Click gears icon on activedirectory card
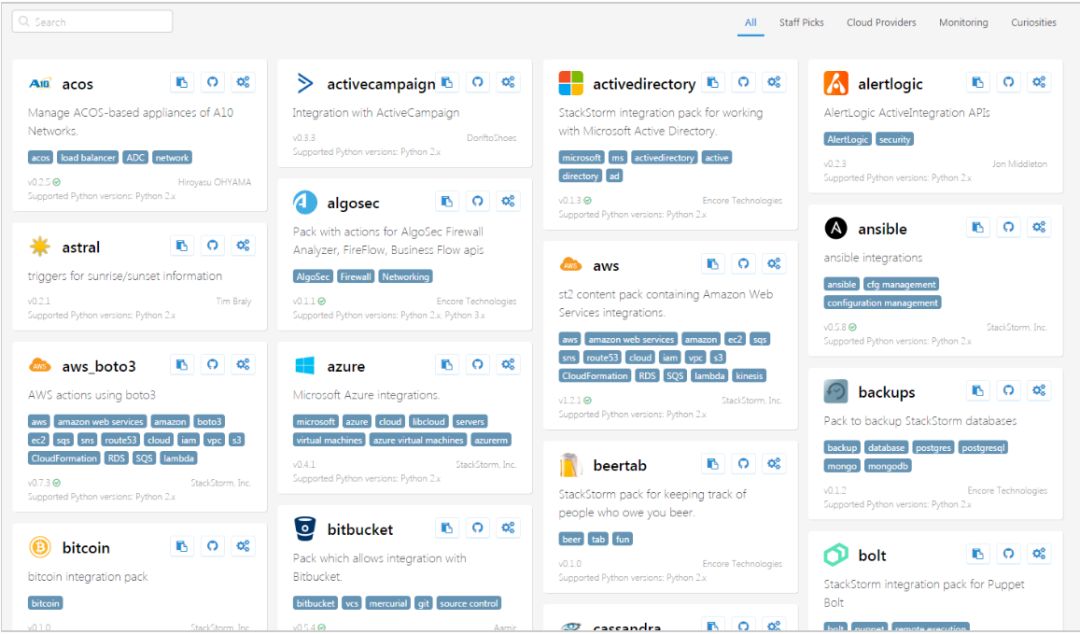The image size is (1080, 634). click(774, 82)
